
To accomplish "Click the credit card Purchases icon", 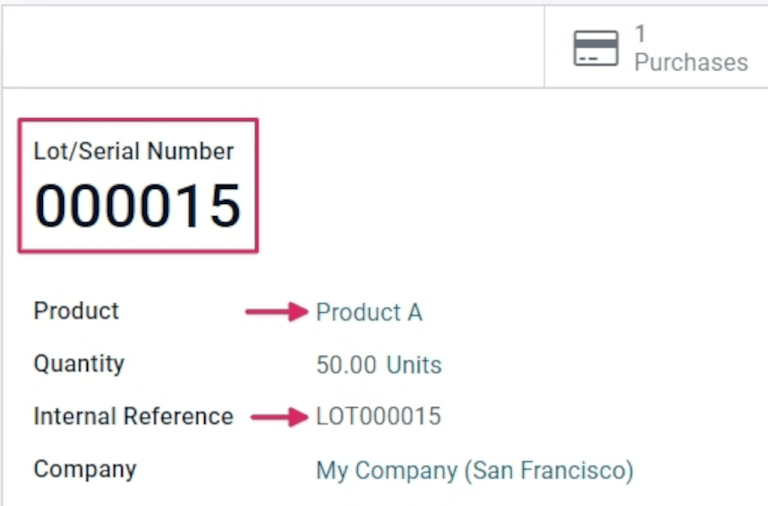I will [x=596, y=48].
